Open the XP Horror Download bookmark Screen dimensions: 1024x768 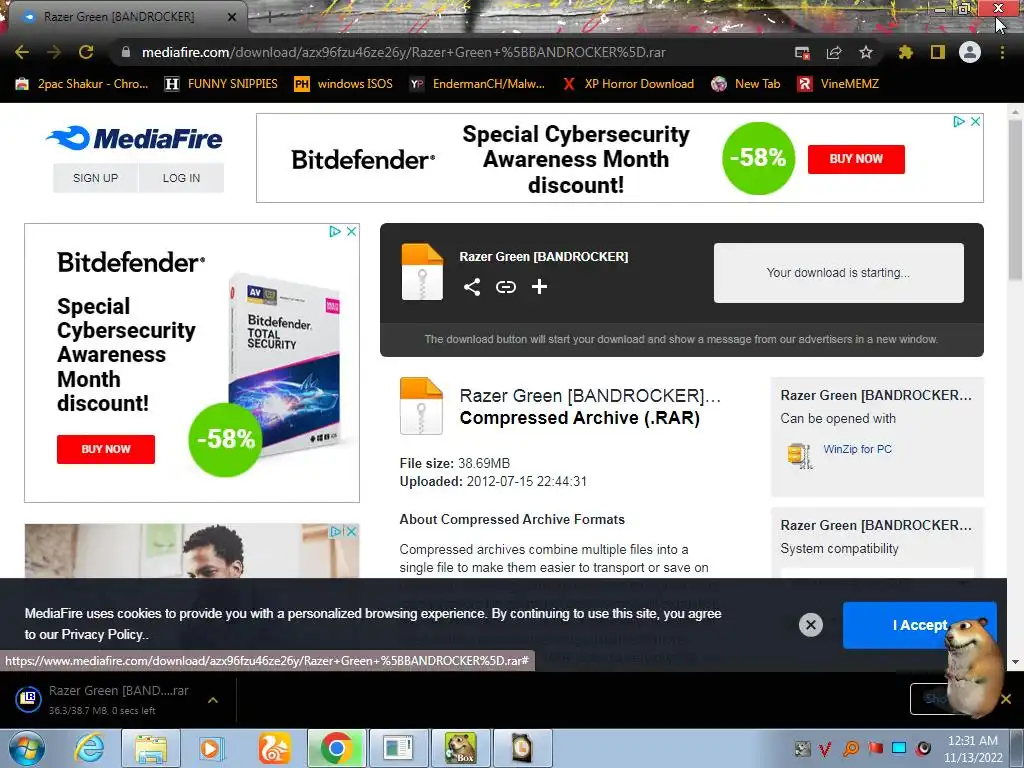tap(628, 84)
